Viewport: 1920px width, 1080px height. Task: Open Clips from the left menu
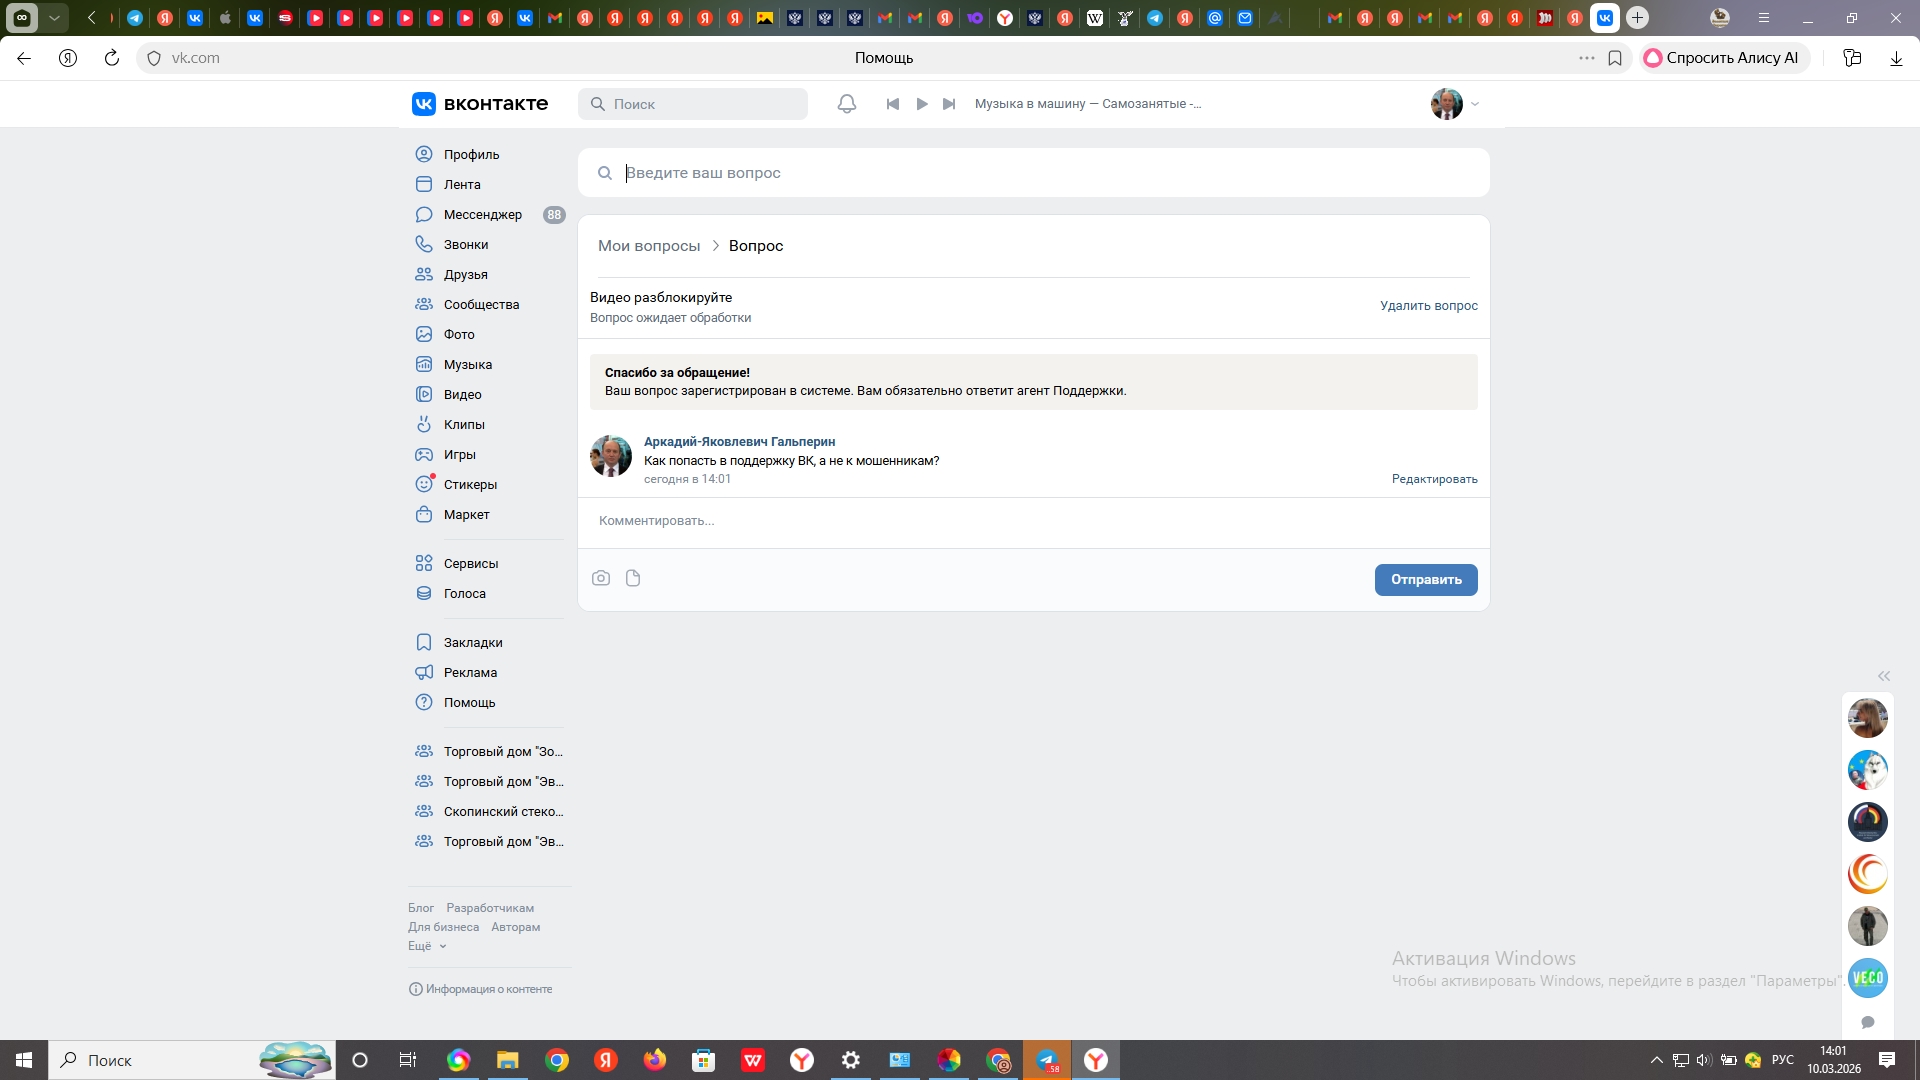464,425
